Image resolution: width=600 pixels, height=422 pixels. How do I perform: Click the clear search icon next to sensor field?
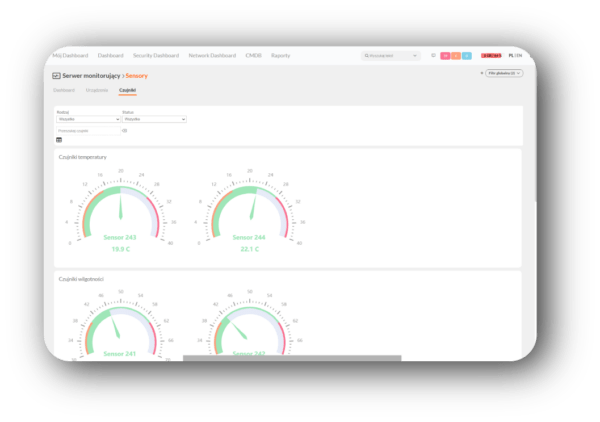click(x=124, y=131)
